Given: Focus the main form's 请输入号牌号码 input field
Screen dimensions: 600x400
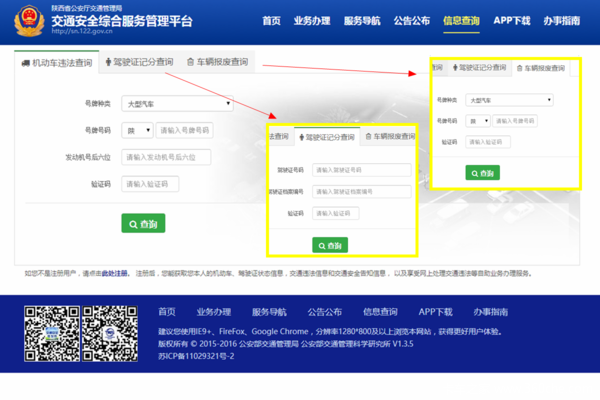Looking at the screenshot, I should 184,131.
